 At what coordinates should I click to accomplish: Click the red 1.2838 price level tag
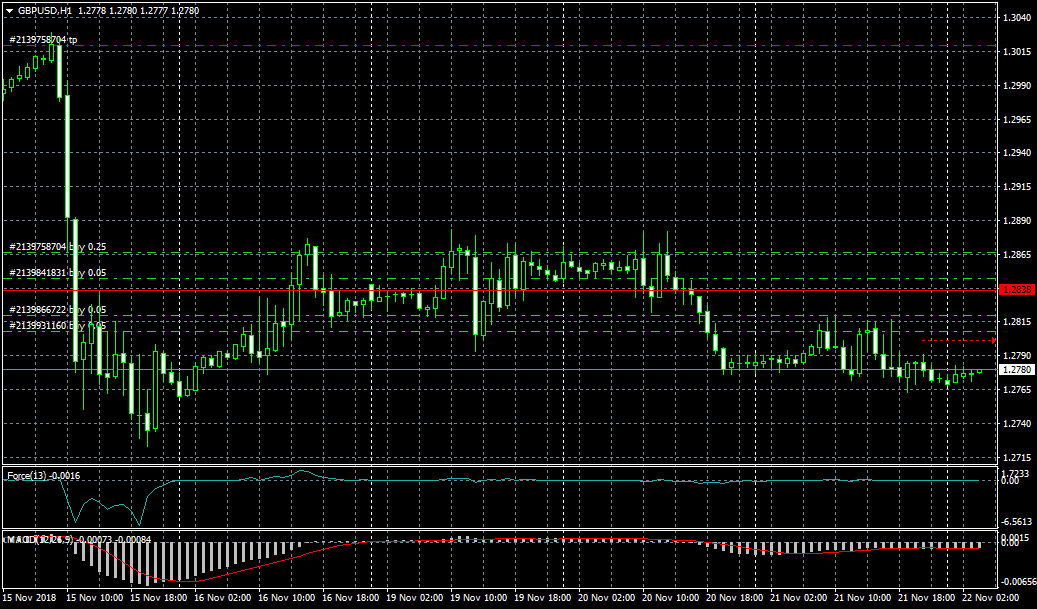pos(1017,290)
